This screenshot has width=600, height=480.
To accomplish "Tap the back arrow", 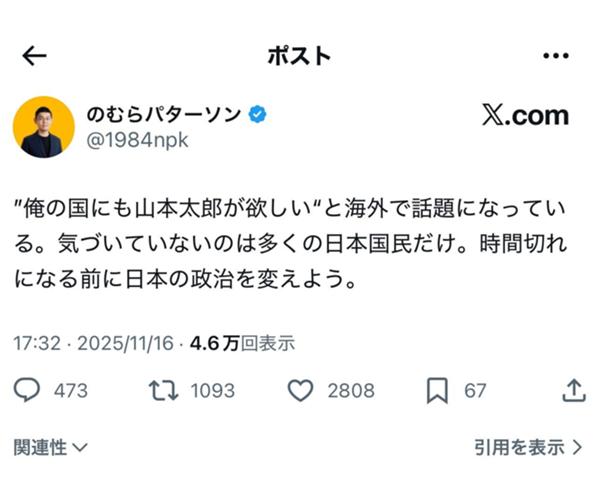I will (x=34, y=56).
